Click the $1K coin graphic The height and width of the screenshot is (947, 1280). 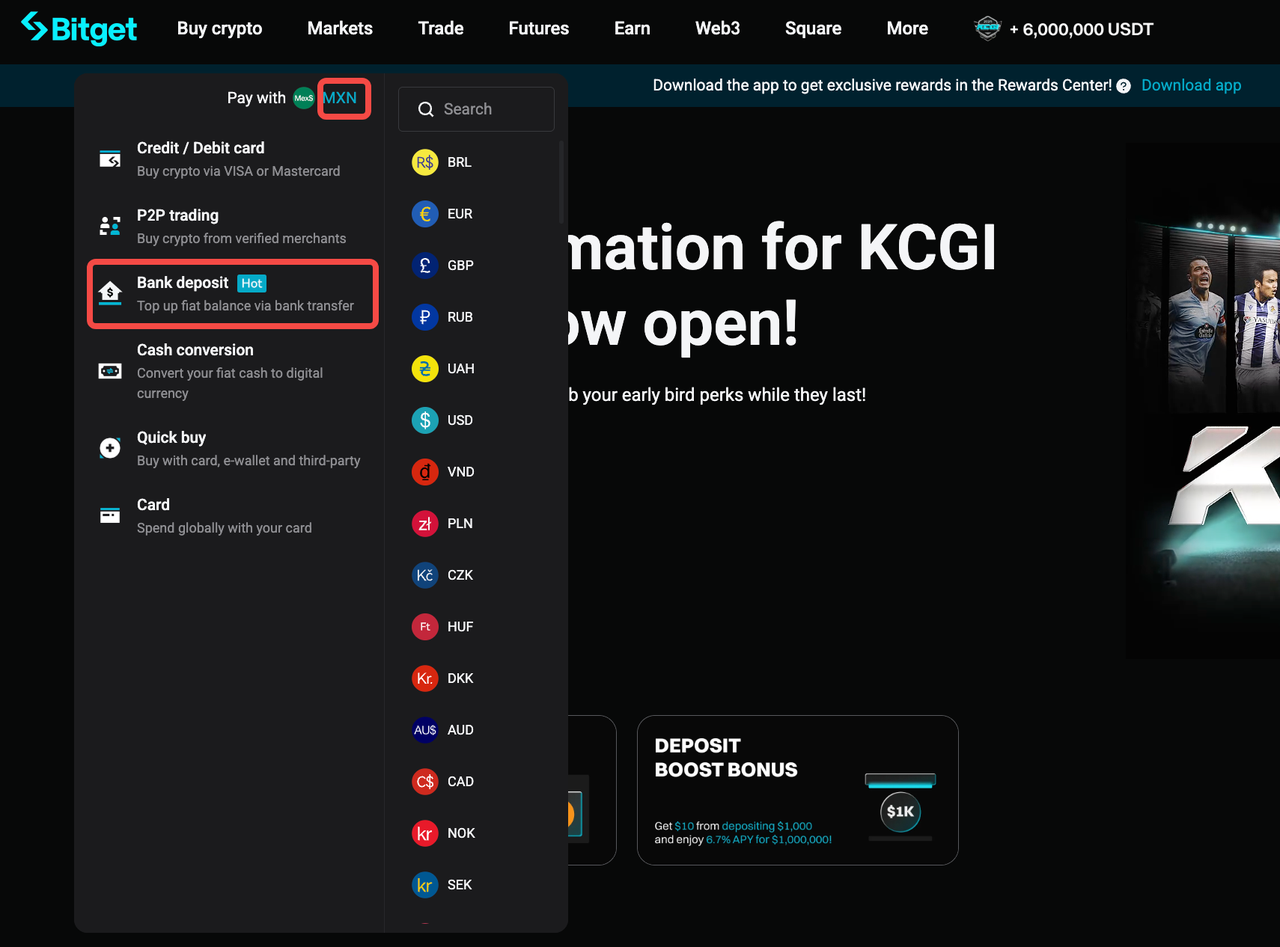click(x=900, y=811)
